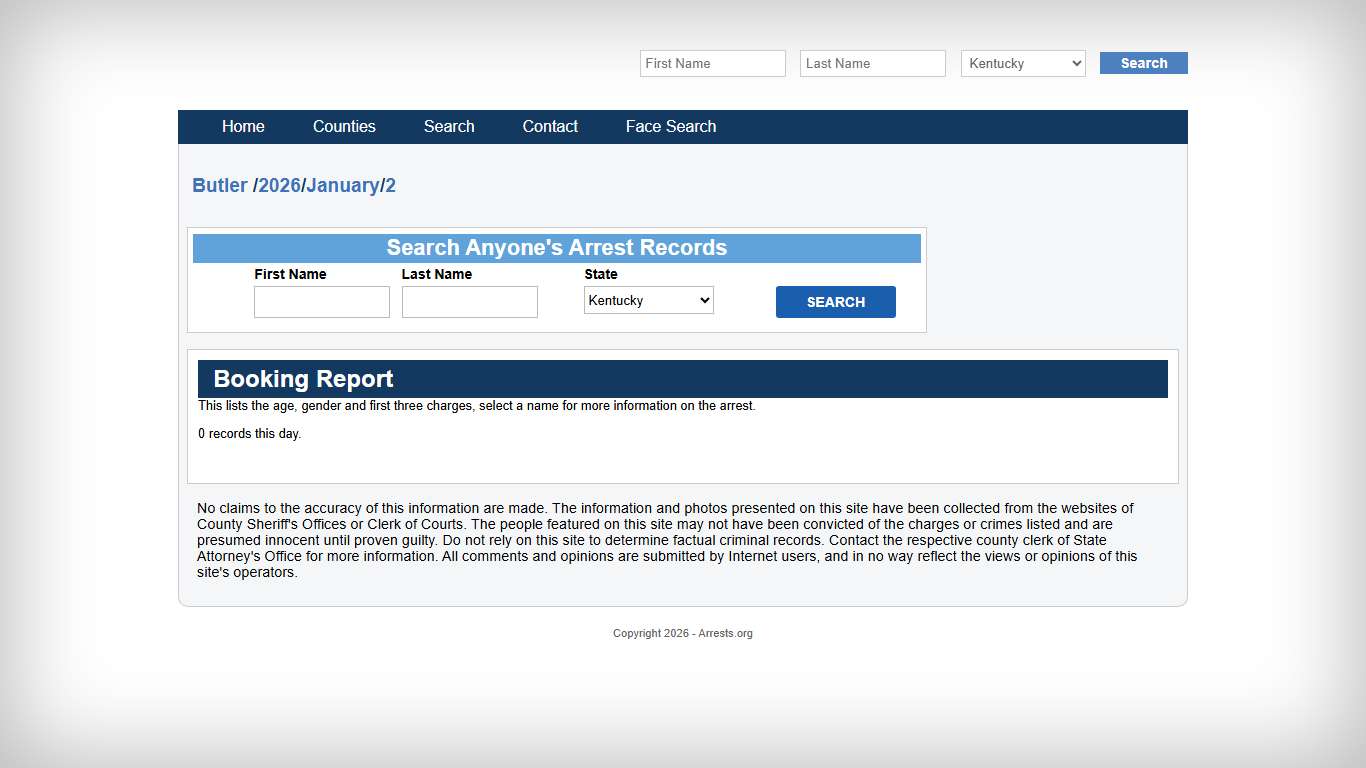Open the Search page from navigation
This screenshot has height=768, width=1366.
(448, 126)
